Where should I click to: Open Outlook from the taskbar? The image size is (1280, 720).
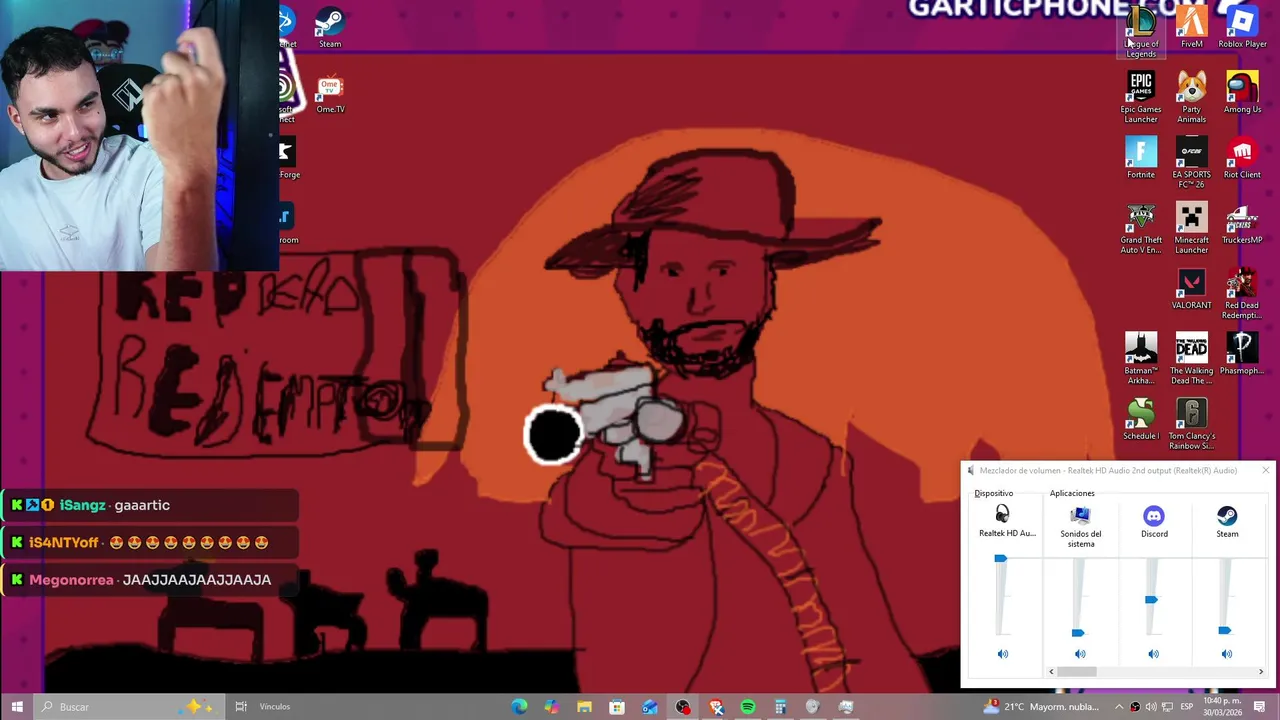650,707
